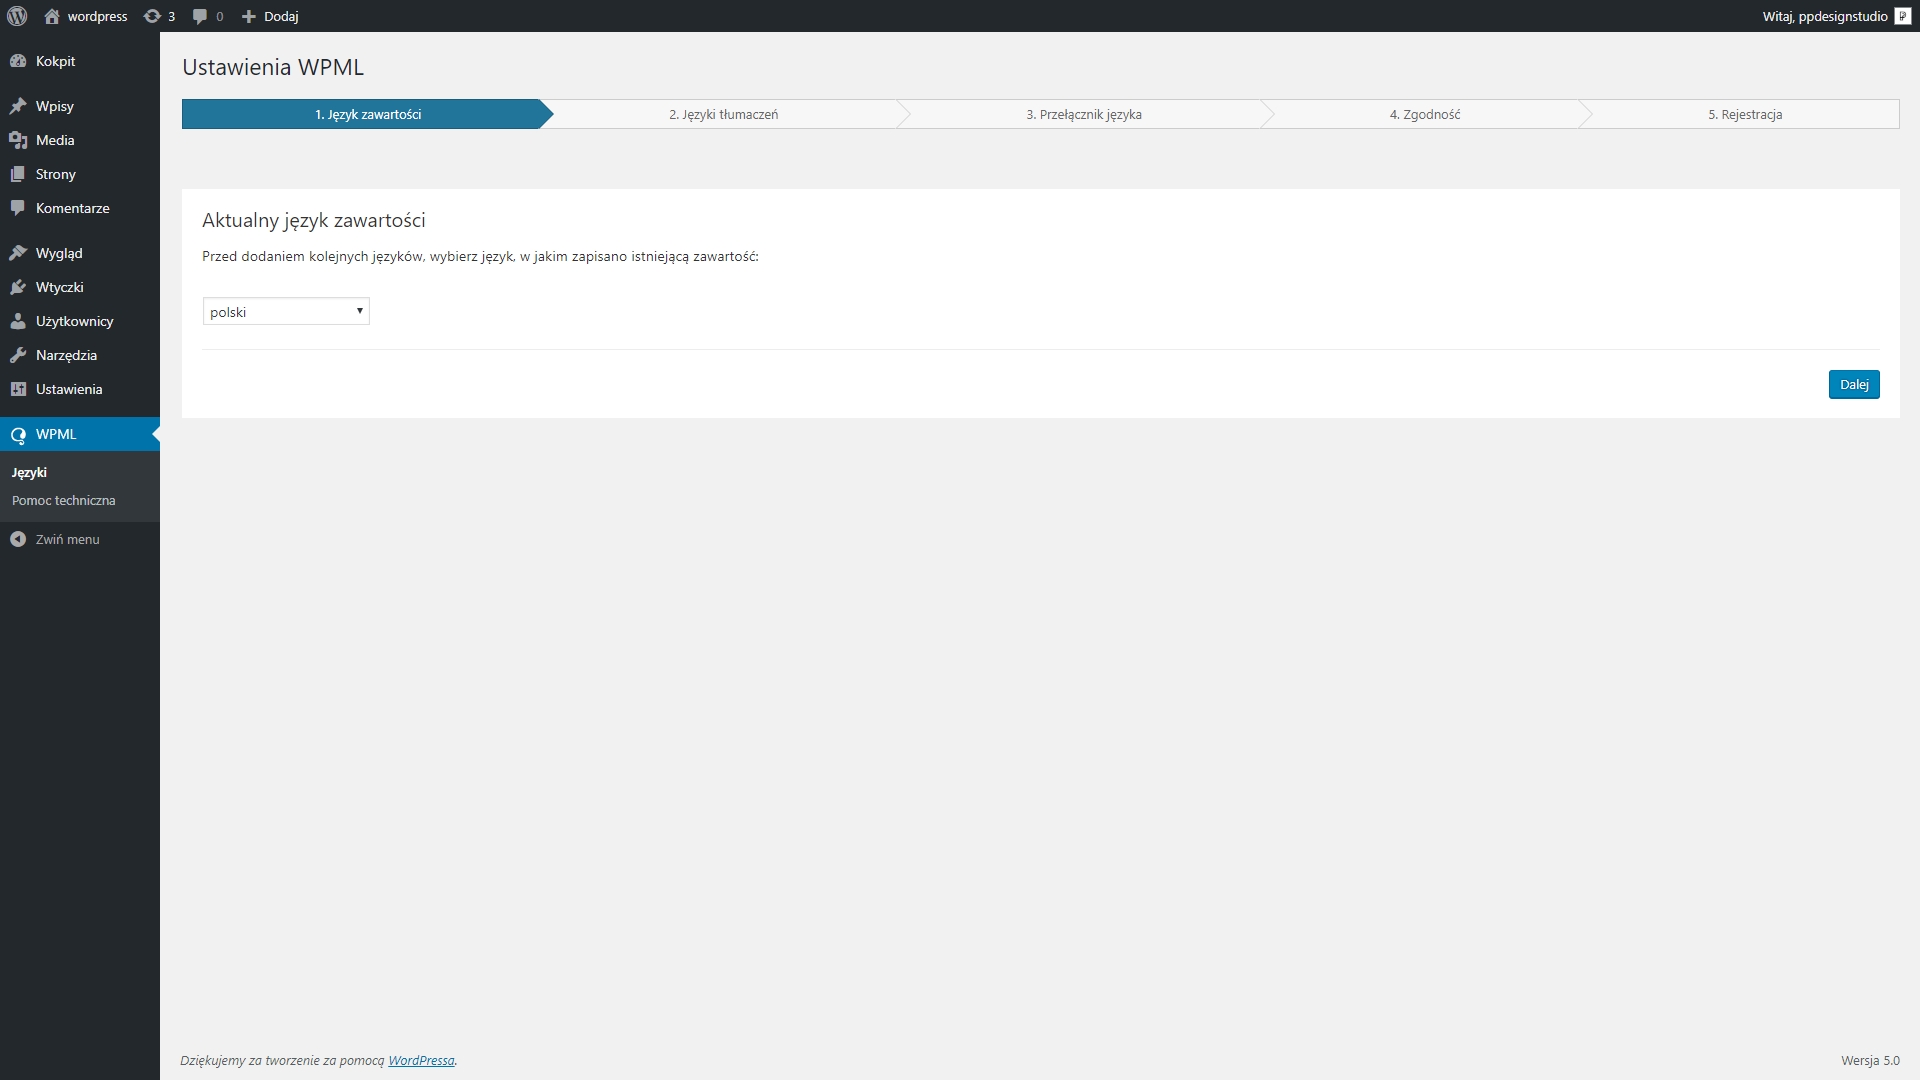The width and height of the screenshot is (1920, 1080).
Task: Open the Użytkownicy menu item
Action: coord(80,321)
